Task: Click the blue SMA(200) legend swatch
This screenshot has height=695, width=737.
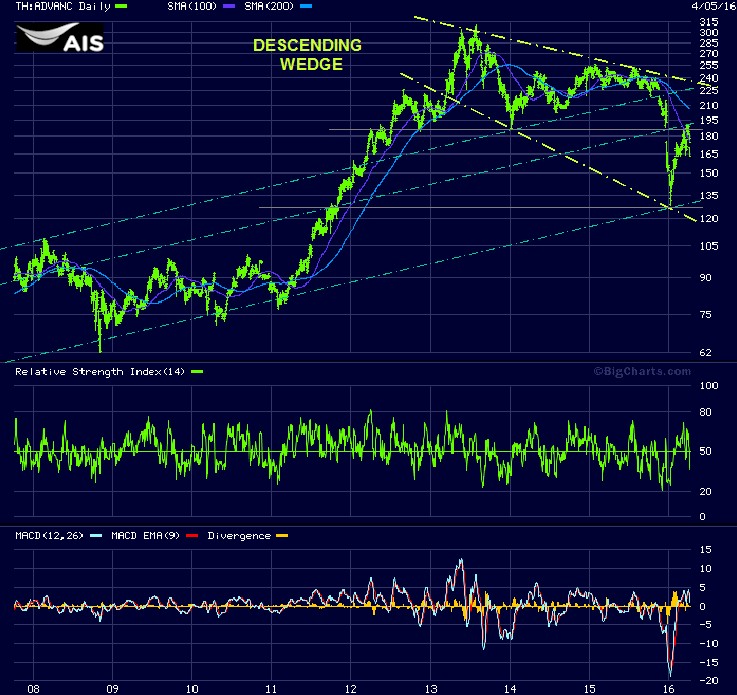Action: click(x=306, y=6)
